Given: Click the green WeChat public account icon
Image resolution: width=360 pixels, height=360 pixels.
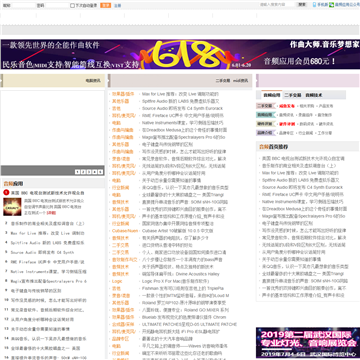Looking at the screenshot, I should click(332, 5).
